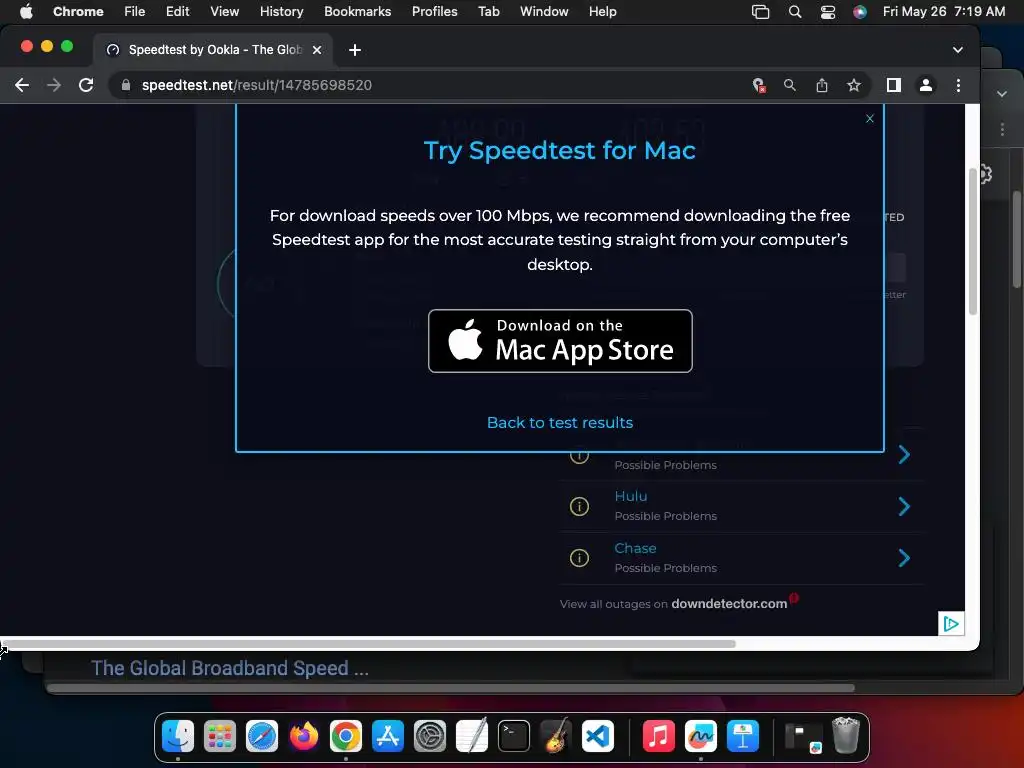Open the Profiles menu
The width and height of the screenshot is (1024, 768).
coord(434,11)
